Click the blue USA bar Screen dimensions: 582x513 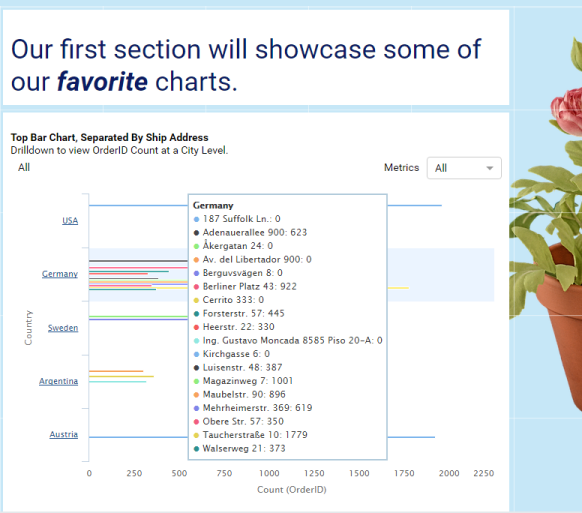415,205
